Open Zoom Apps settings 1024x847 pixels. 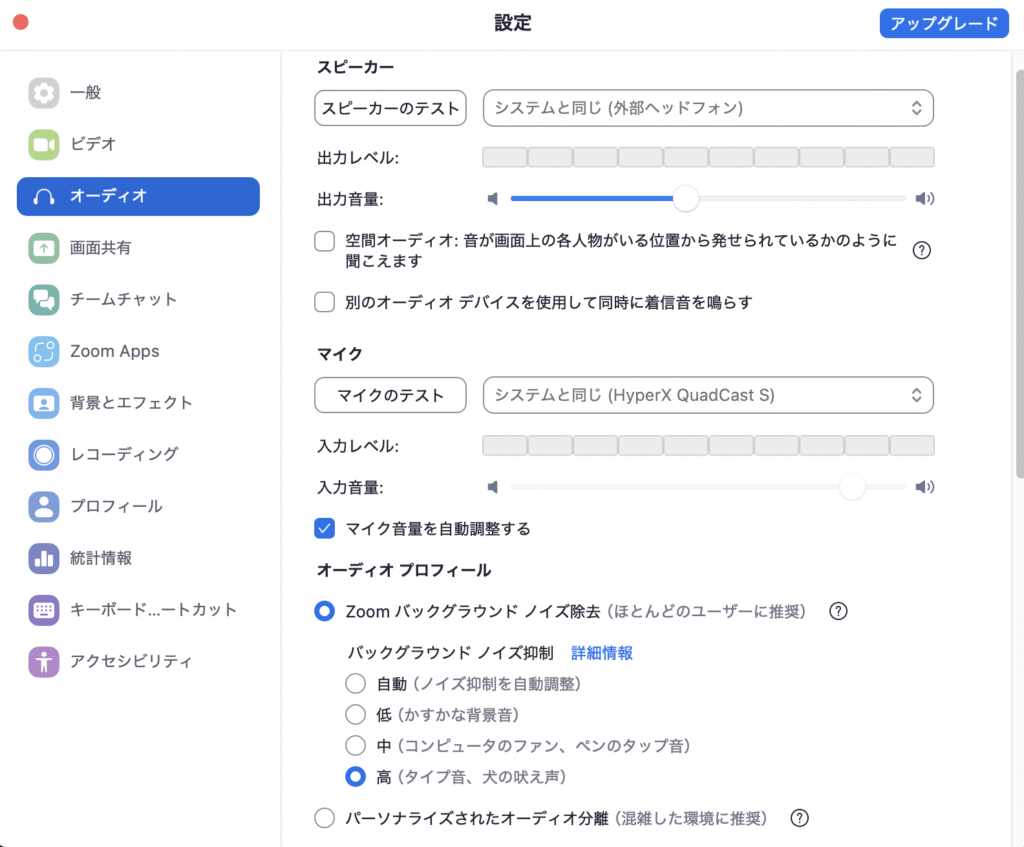click(x=138, y=351)
